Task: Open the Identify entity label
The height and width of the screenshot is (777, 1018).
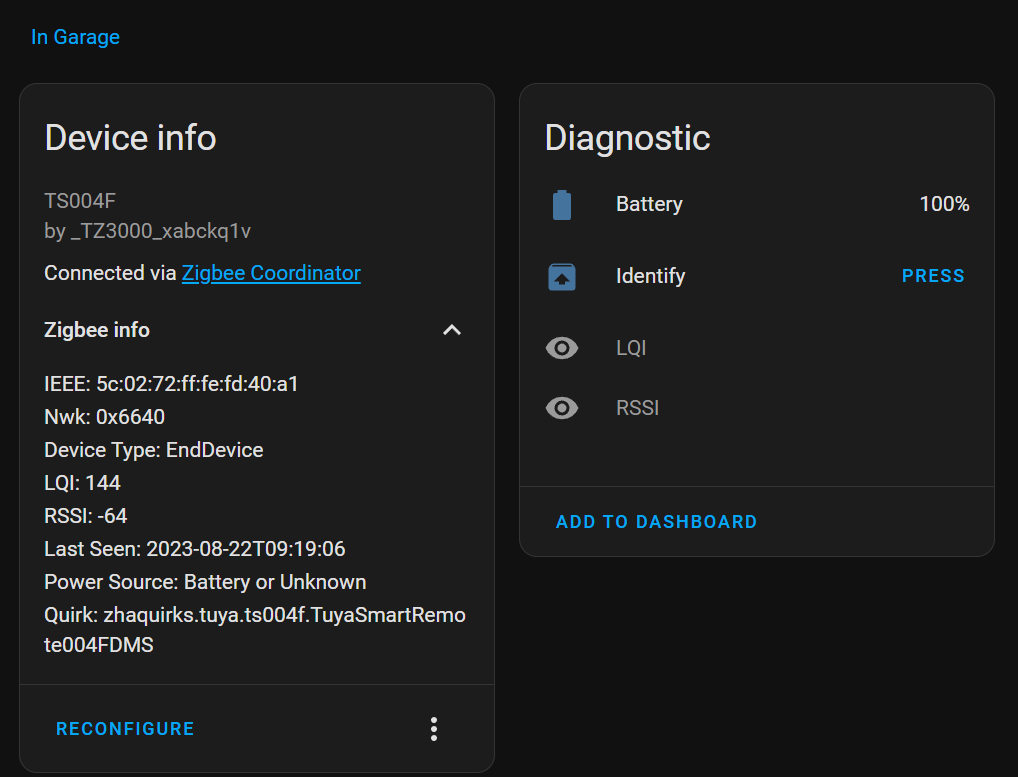Action: point(650,276)
